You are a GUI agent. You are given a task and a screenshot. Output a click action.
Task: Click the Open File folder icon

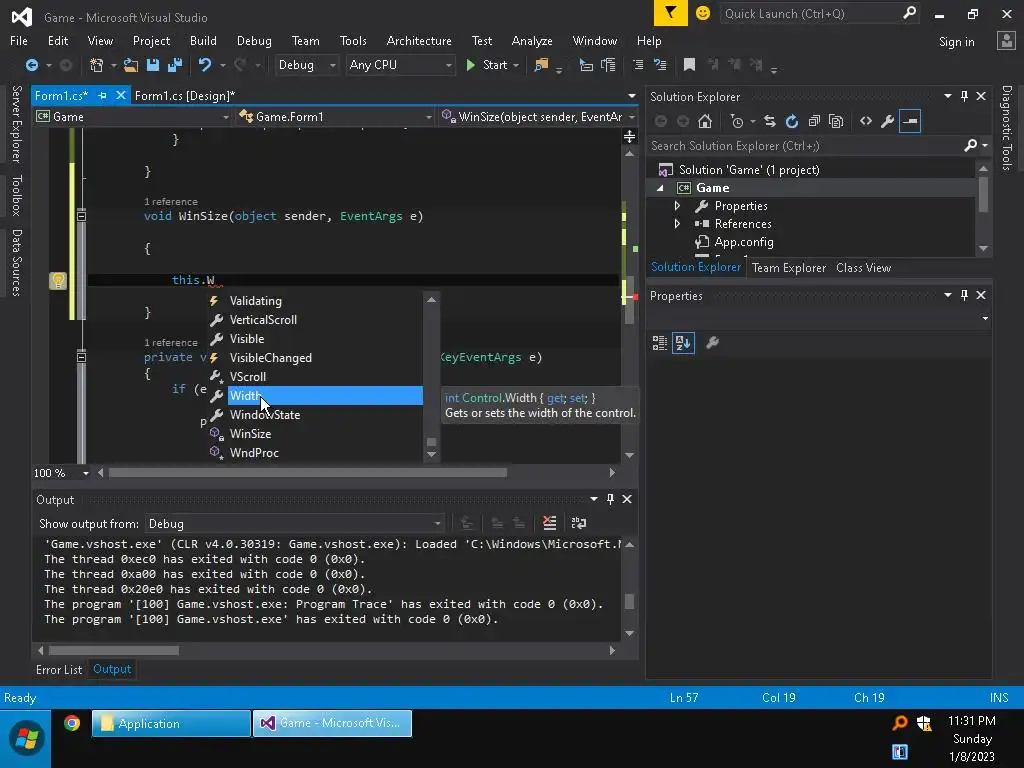click(x=131, y=65)
